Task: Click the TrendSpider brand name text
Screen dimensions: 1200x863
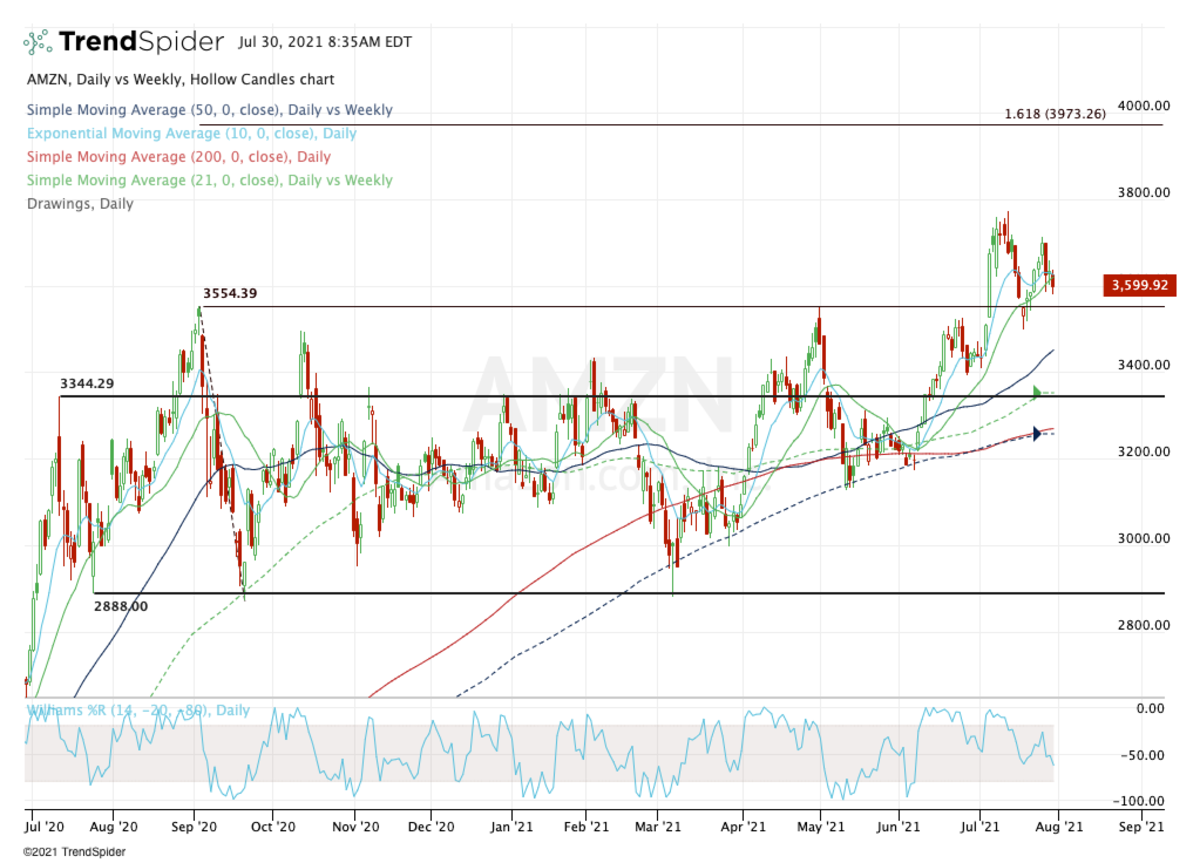Action: tap(141, 42)
